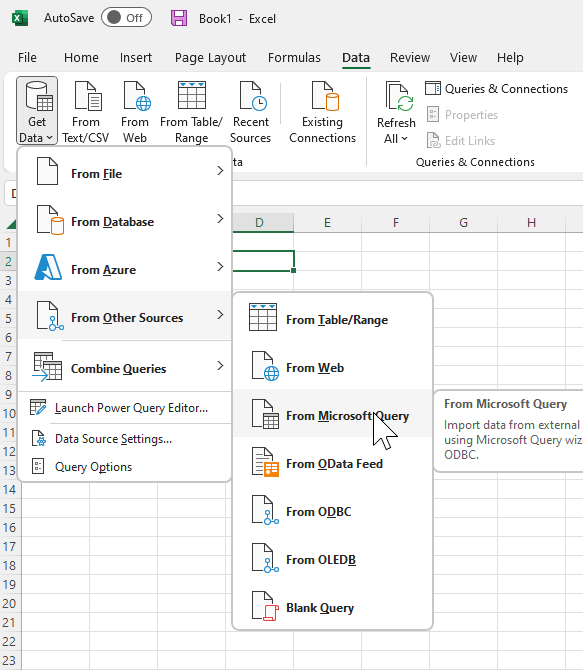The width and height of the screenshot is (583, 670).
Task: Open the Queries & Connections pane button
Action: click(x=496, y=89)
